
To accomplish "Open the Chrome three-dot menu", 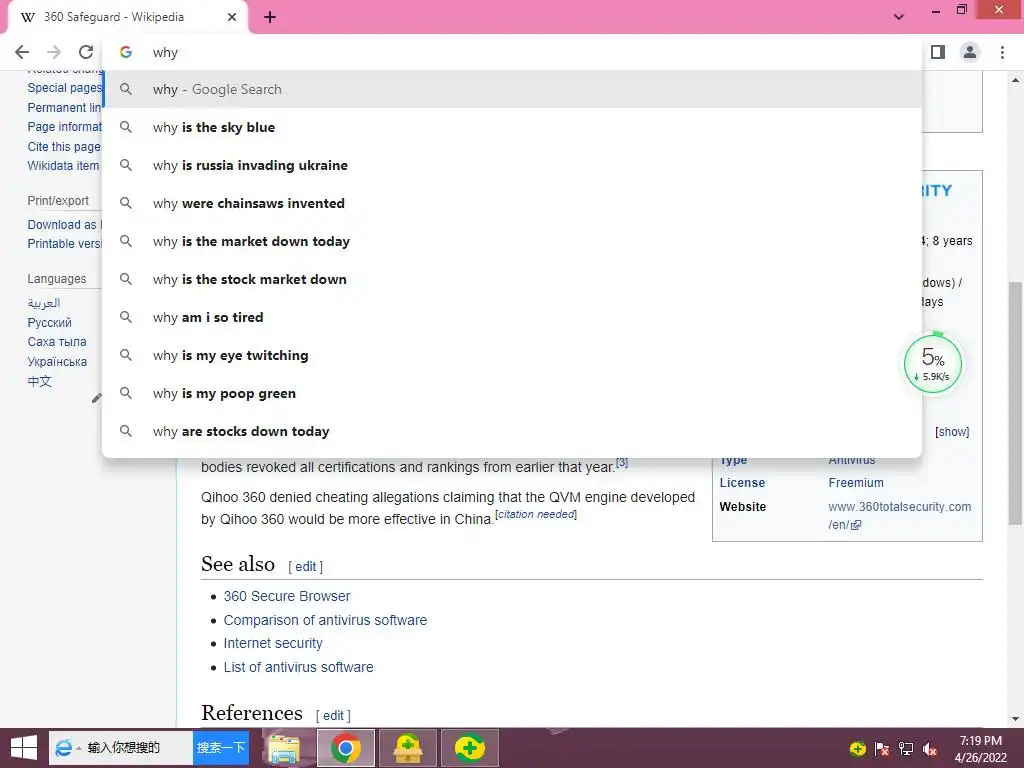I will click(x=1002, y=52).
